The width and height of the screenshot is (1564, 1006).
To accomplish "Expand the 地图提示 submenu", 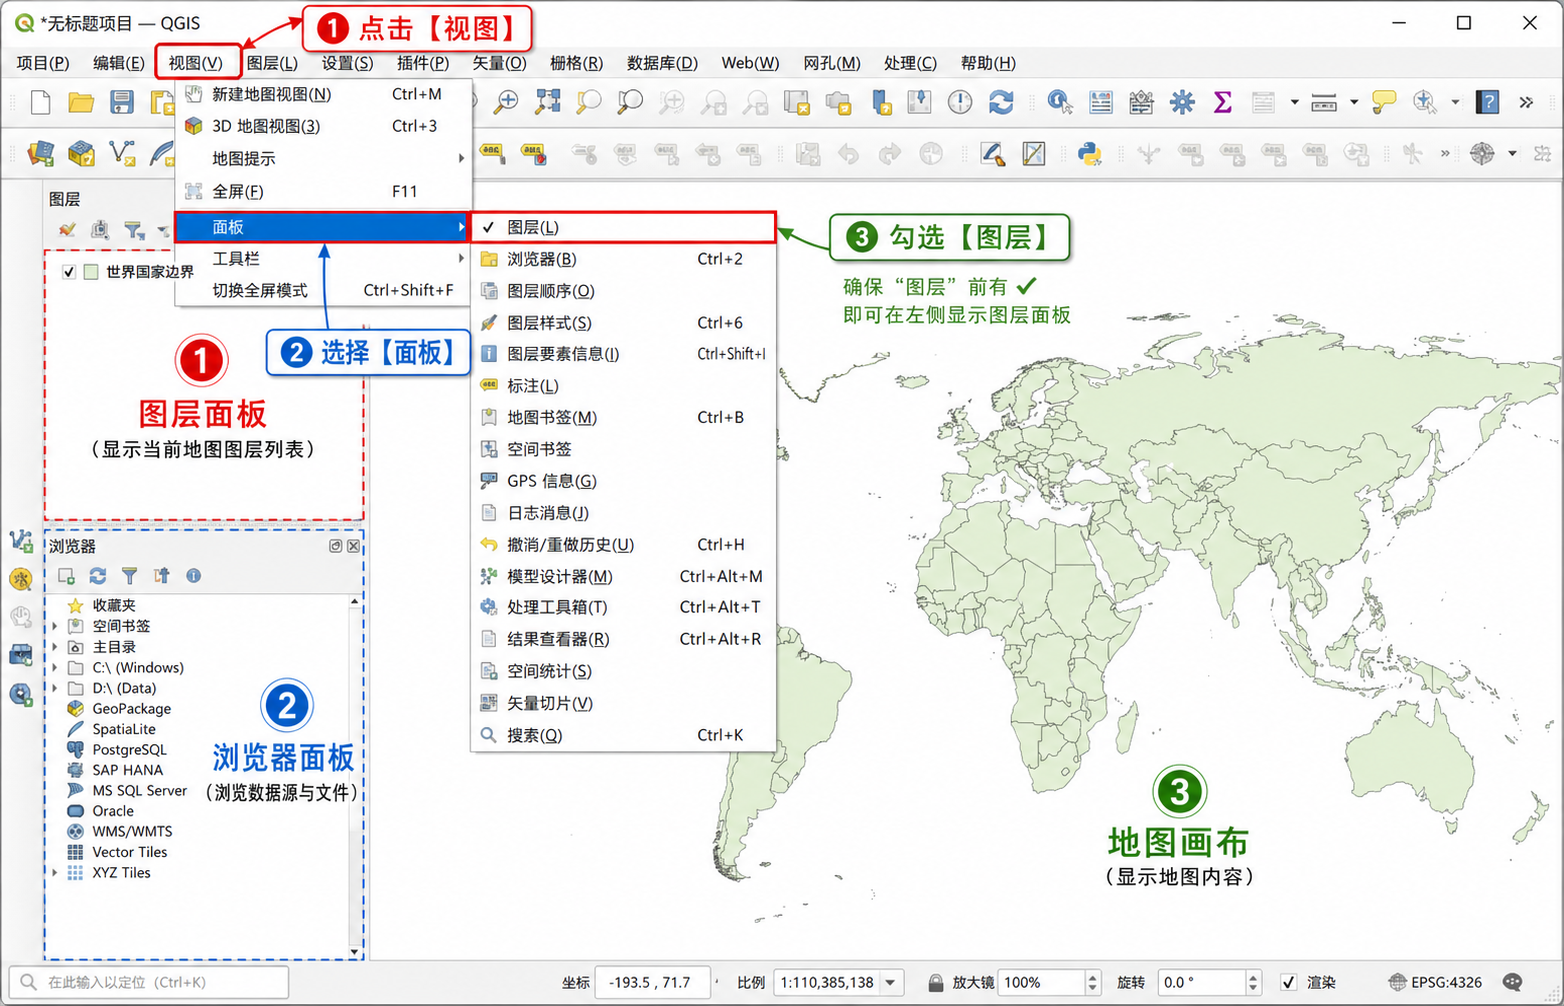I will (x=322, y=159).
